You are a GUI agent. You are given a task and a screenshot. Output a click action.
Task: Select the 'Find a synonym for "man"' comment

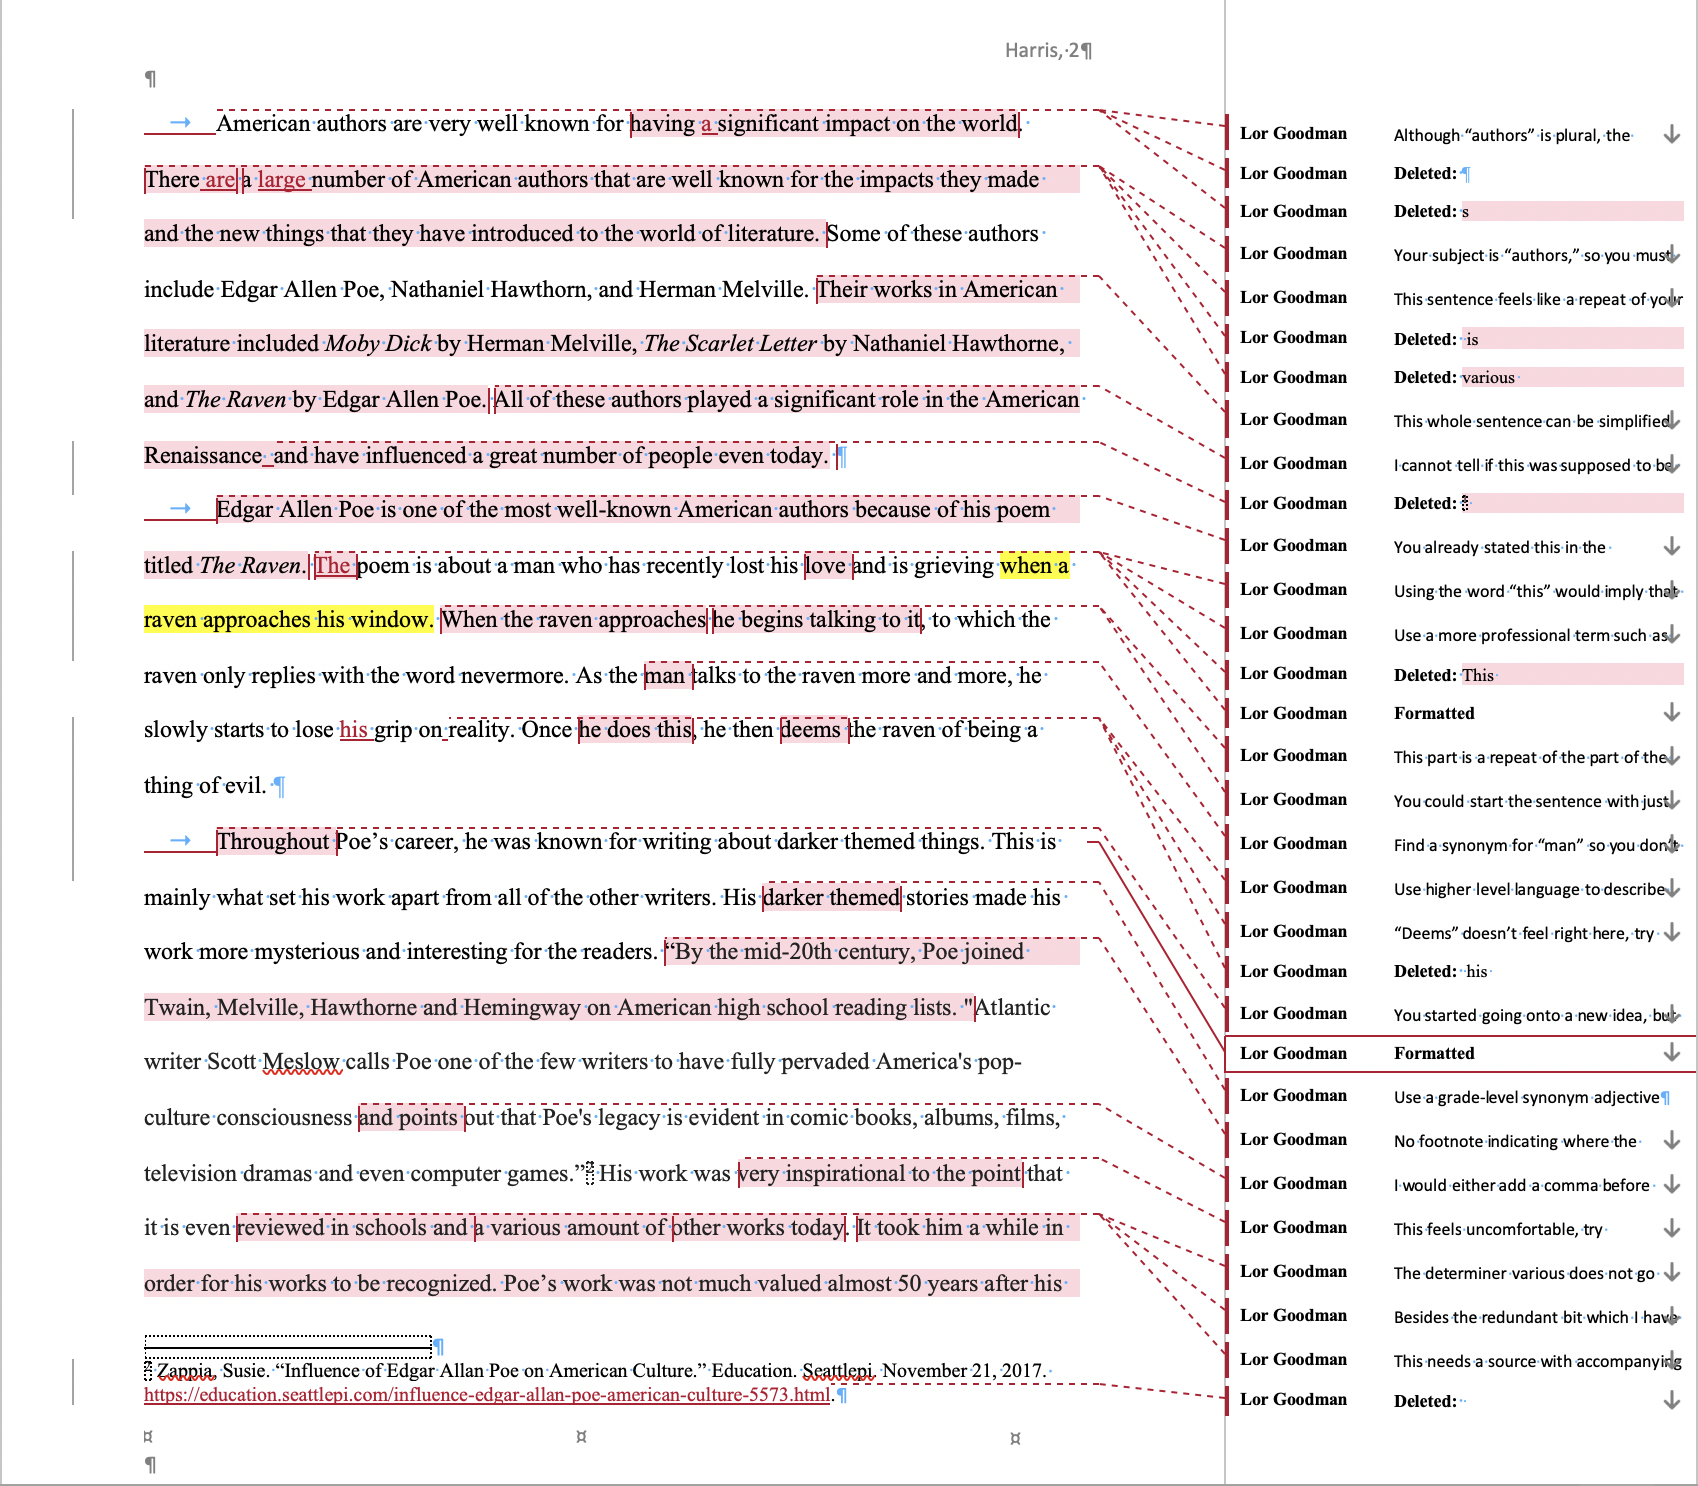pos(1460,844)
